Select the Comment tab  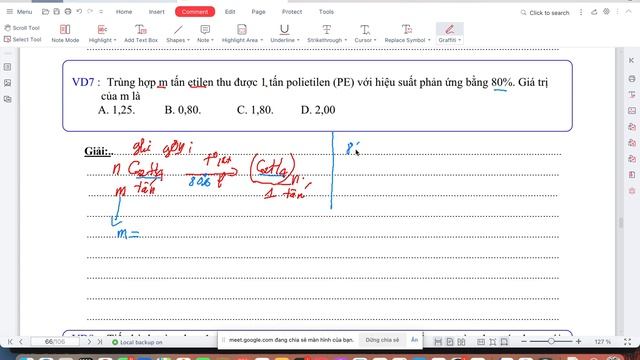click(195, 12)
